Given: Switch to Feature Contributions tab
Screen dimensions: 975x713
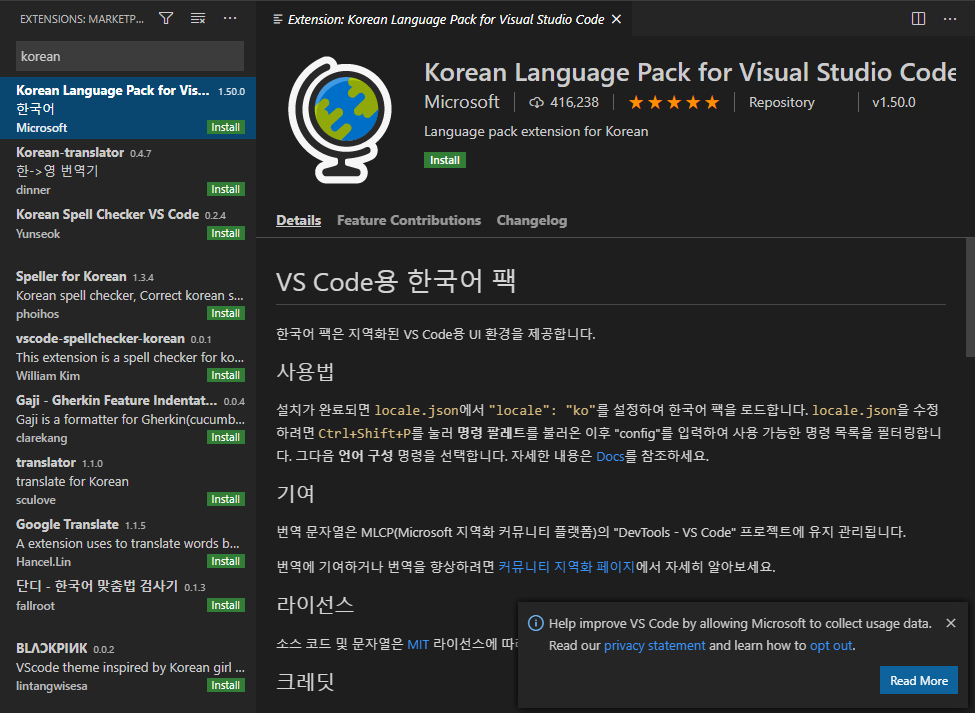Looking at the screenshot, I should (409, 220).
